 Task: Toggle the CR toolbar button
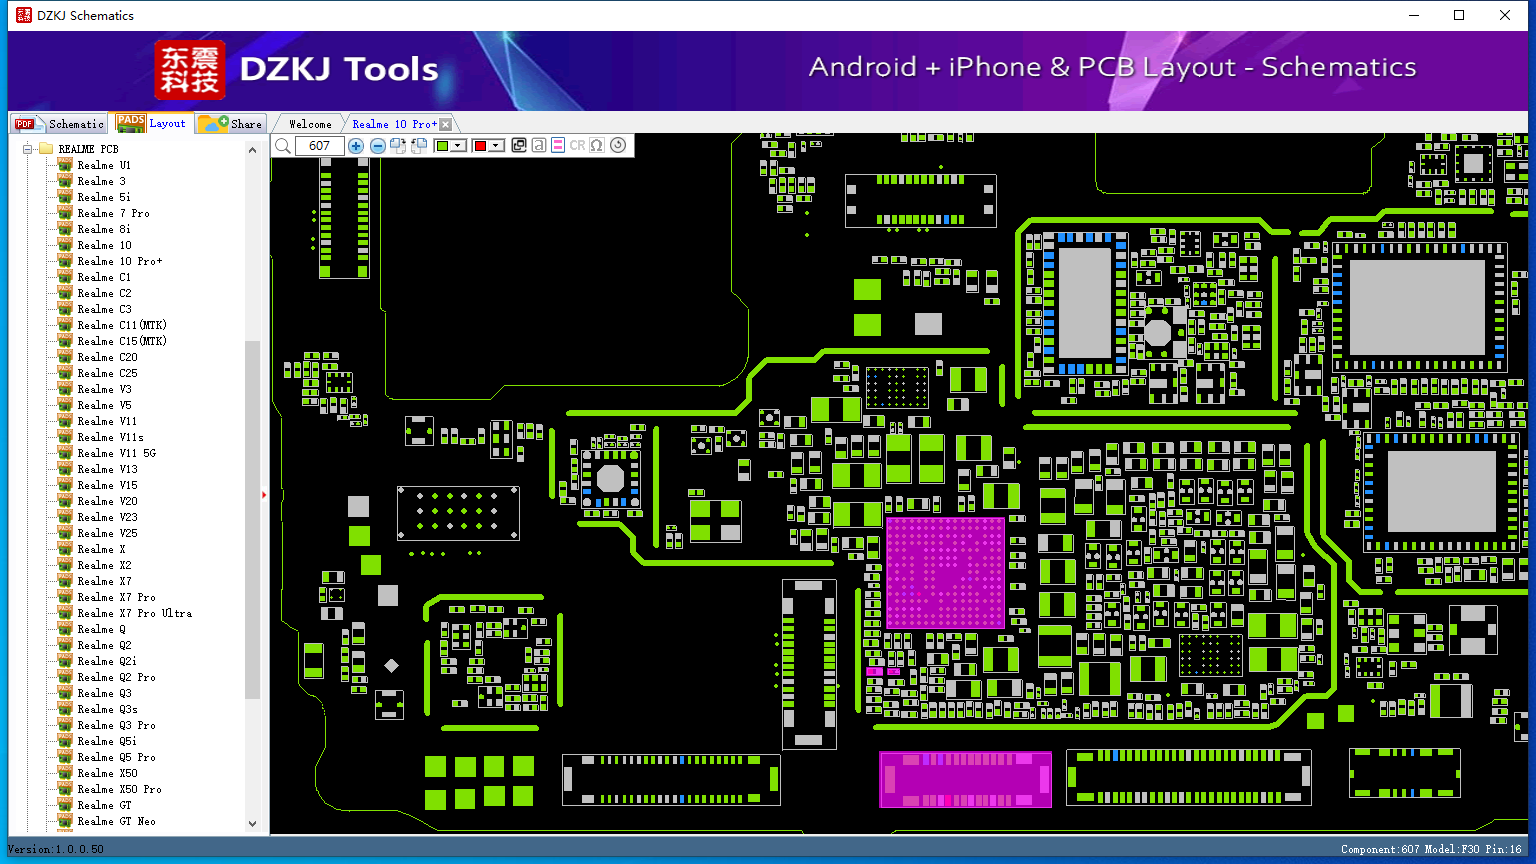coord(577,146)
